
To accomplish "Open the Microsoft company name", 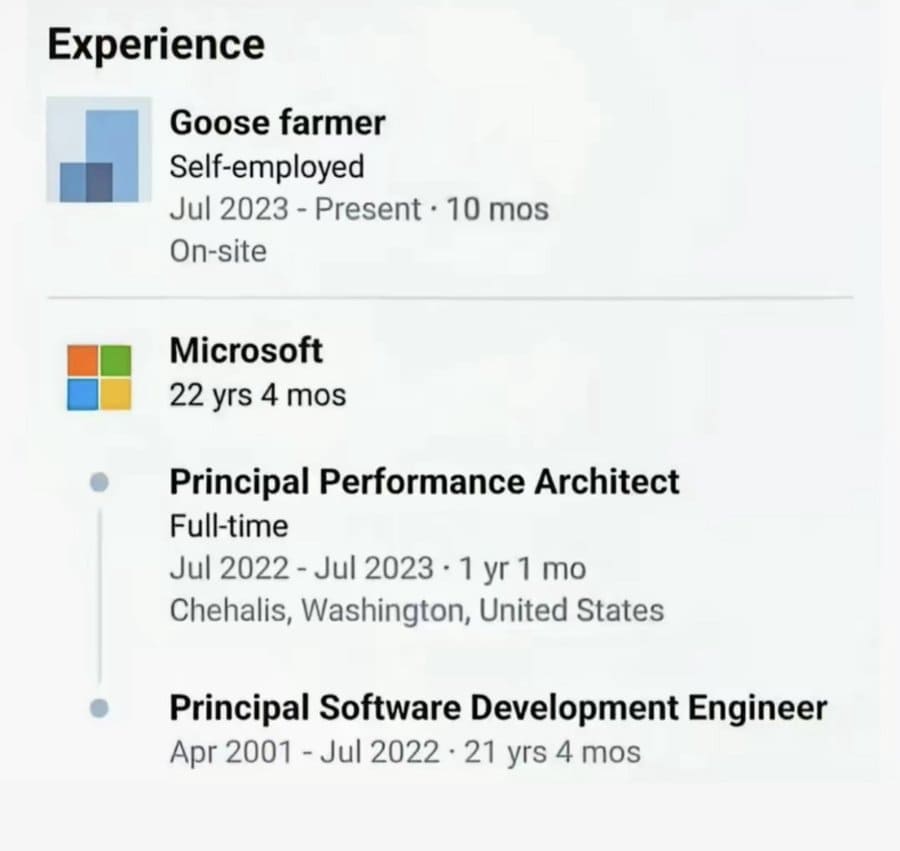I will point(246,350).
